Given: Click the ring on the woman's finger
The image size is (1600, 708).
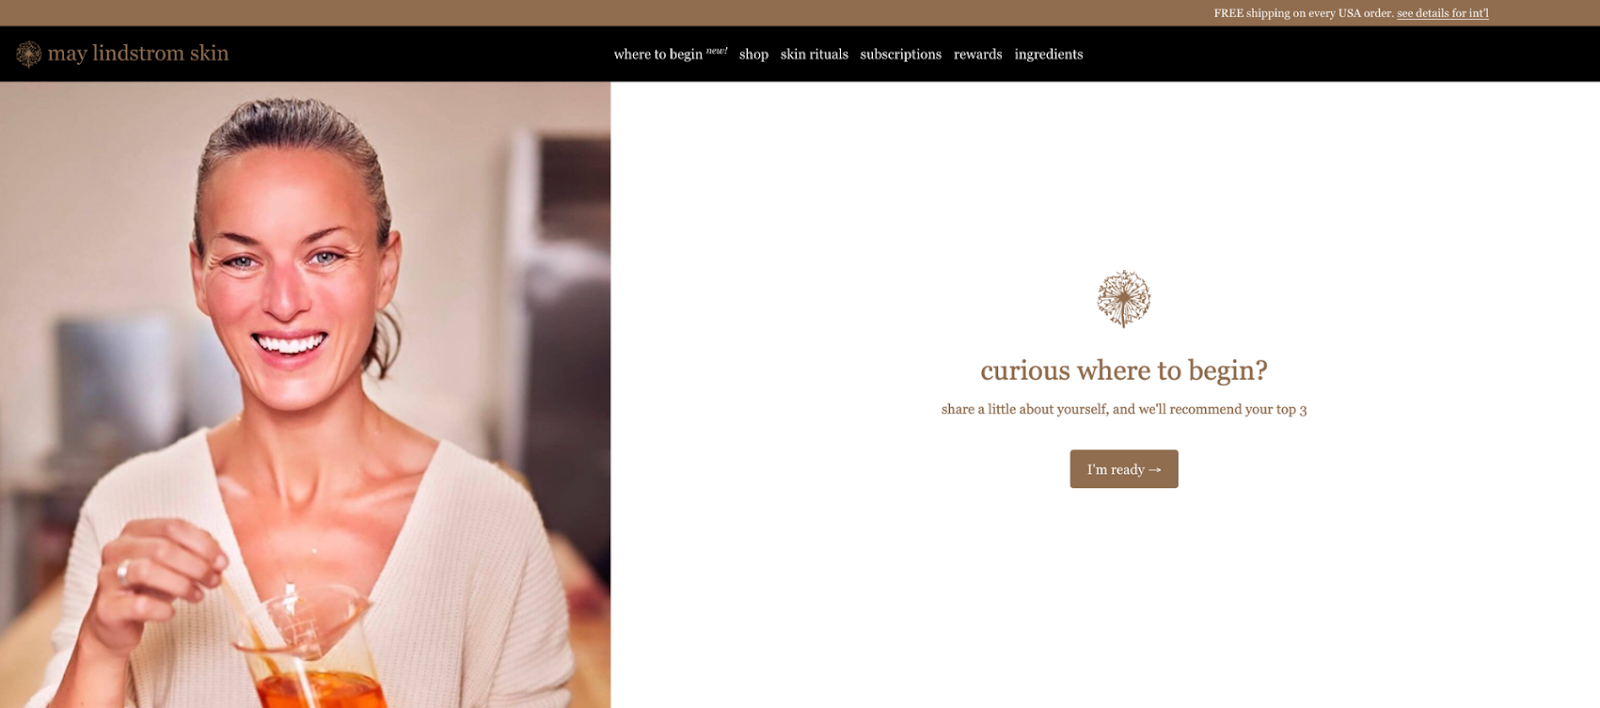Looking at the screenshot, I should pos(123,572).
